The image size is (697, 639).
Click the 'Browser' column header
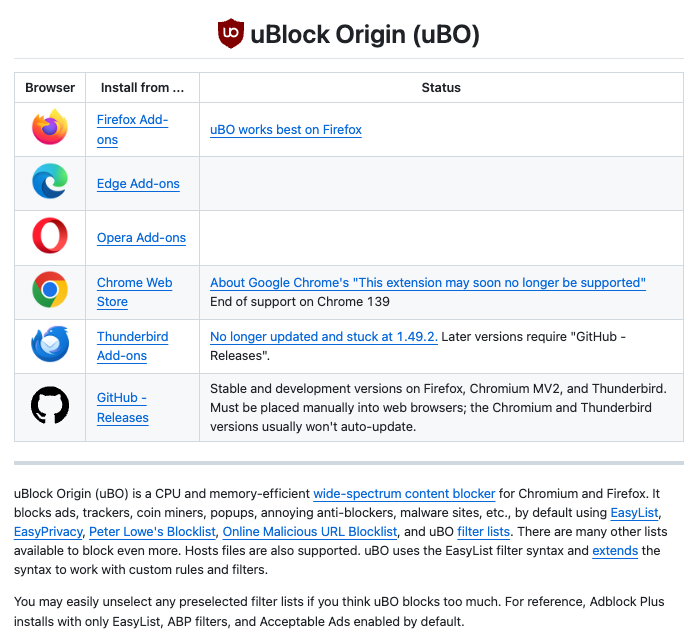pyautogui.click(x=50, y=88)
